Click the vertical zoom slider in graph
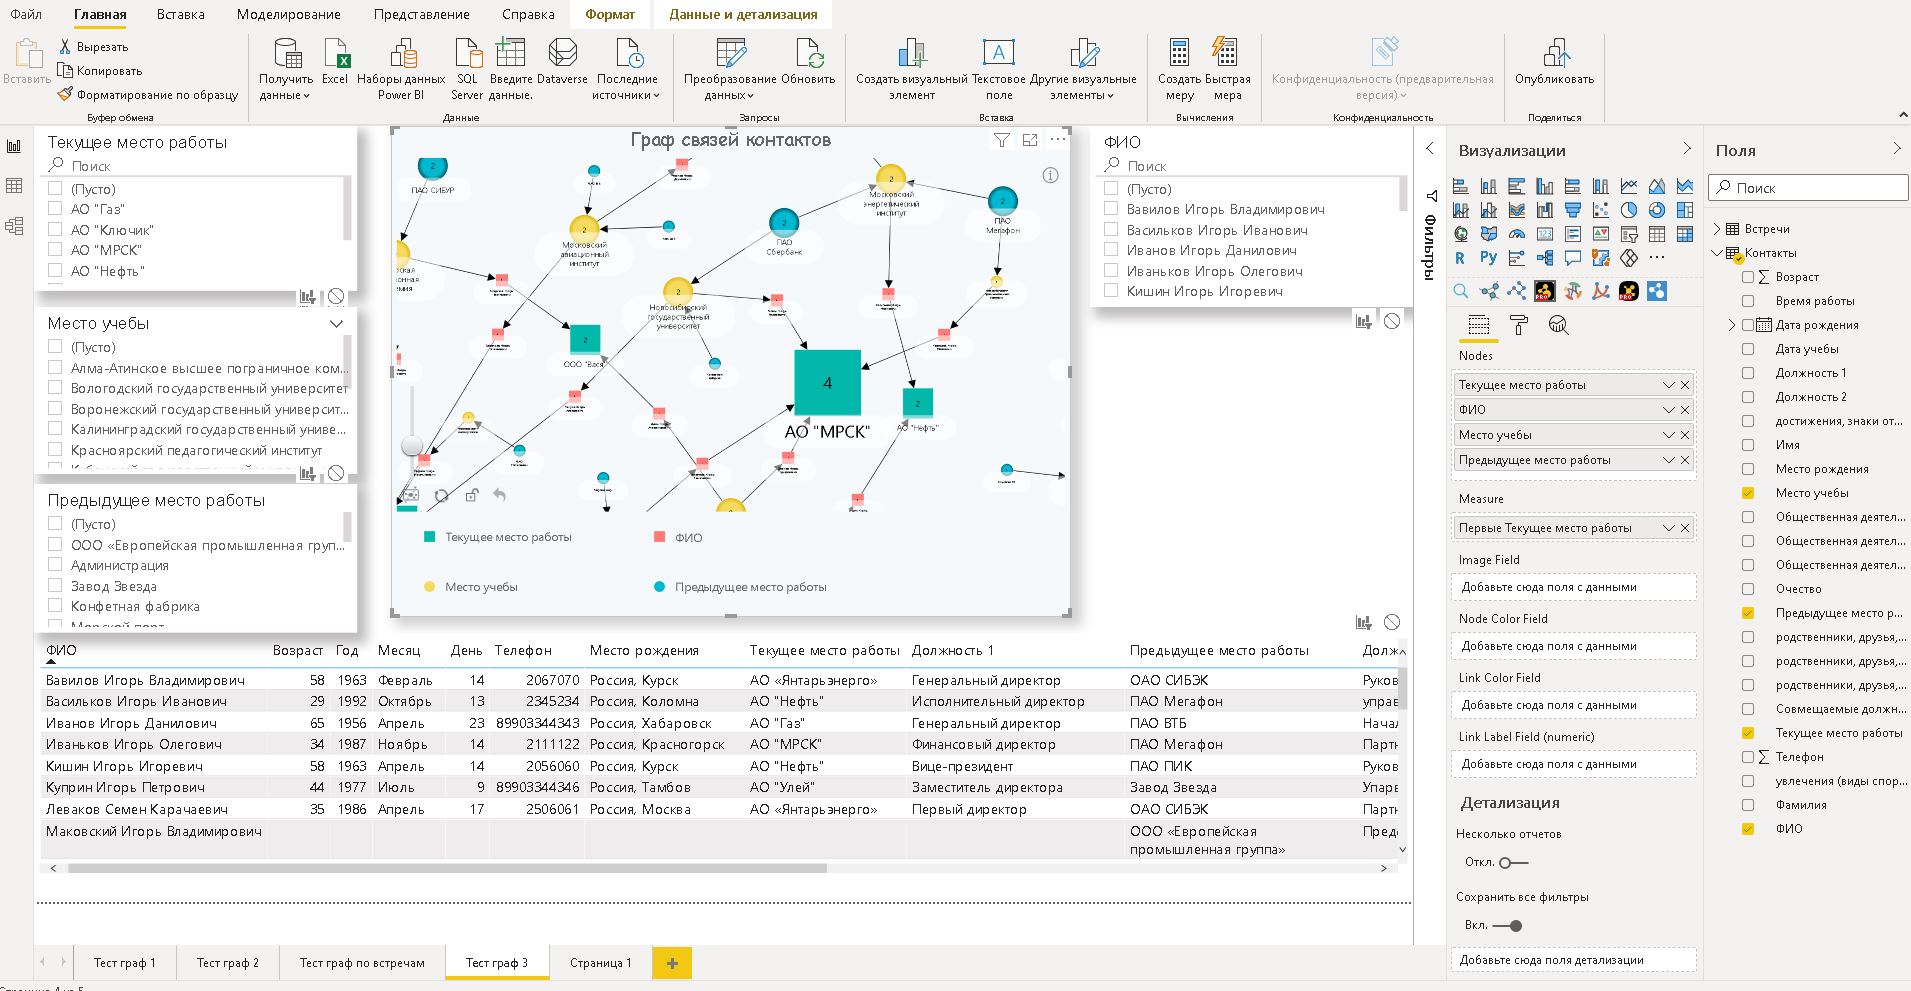Viewport: 1911px width, 991px height. point(412,445)
